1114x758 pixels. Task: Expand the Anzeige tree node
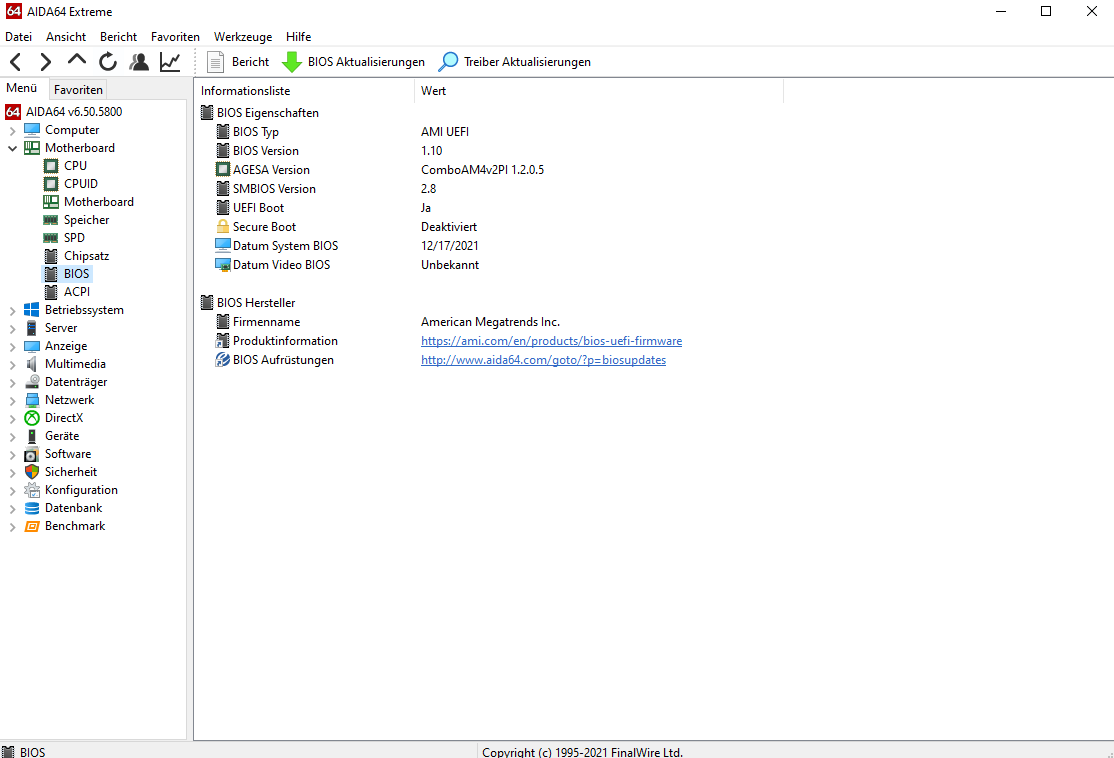13,347
